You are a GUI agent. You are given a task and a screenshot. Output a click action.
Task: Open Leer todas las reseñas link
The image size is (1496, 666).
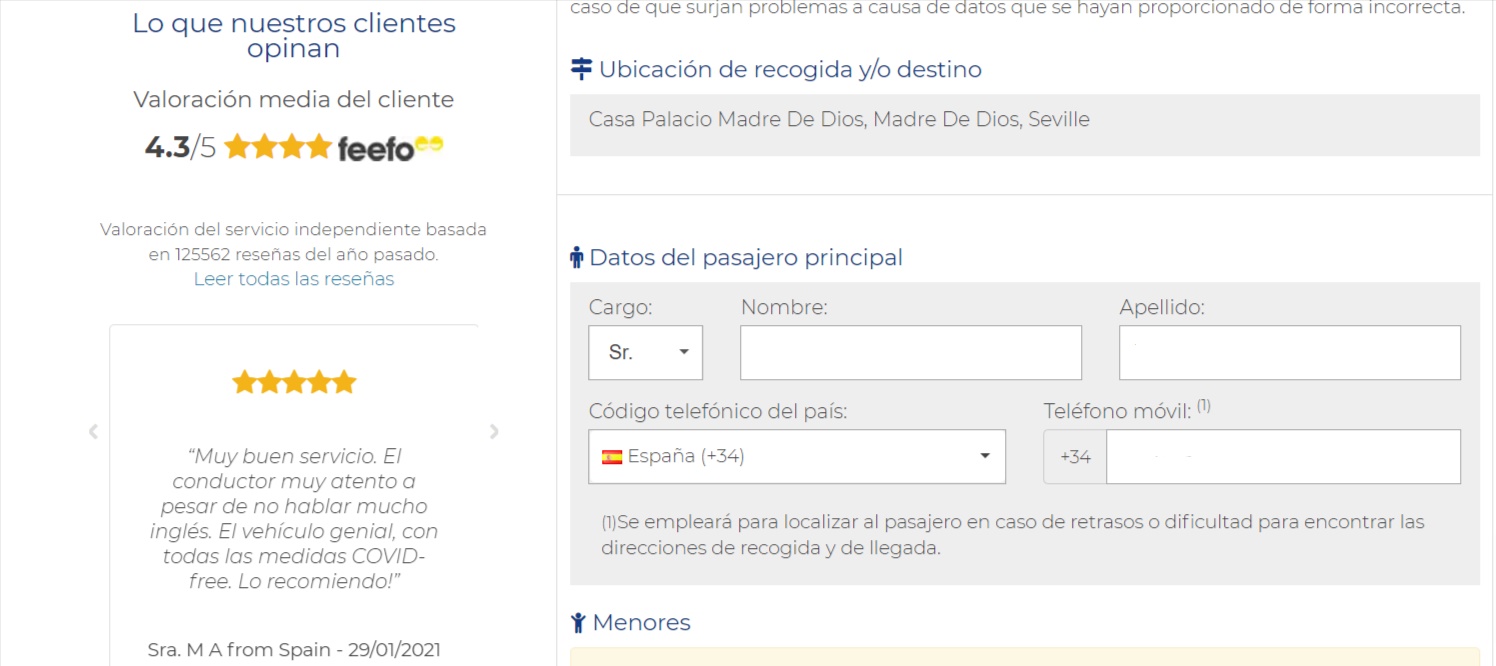pos(294,279)
